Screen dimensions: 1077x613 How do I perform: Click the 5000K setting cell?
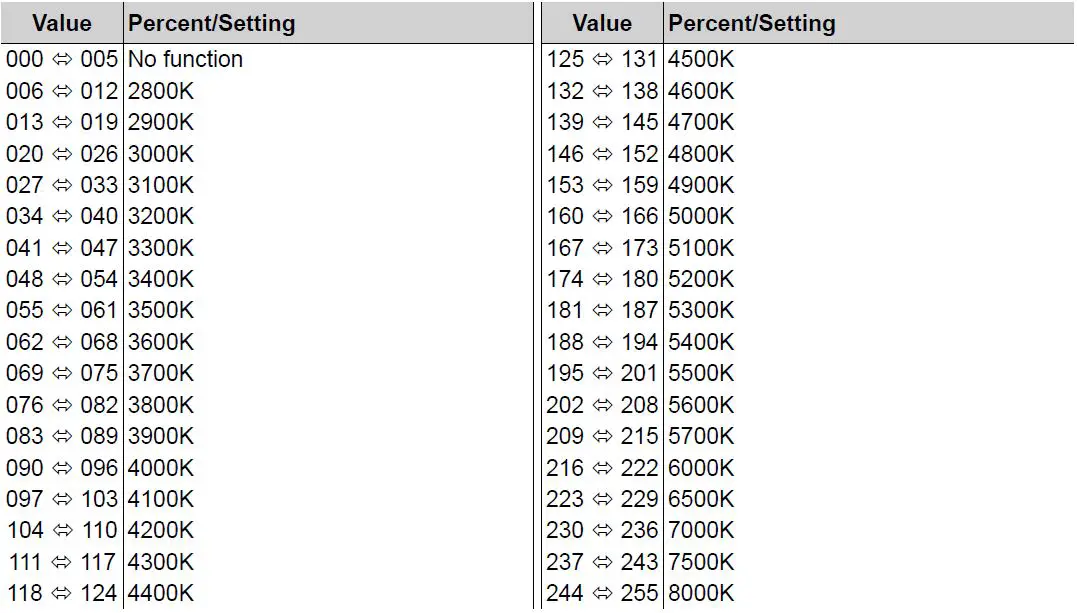point(701,216)
